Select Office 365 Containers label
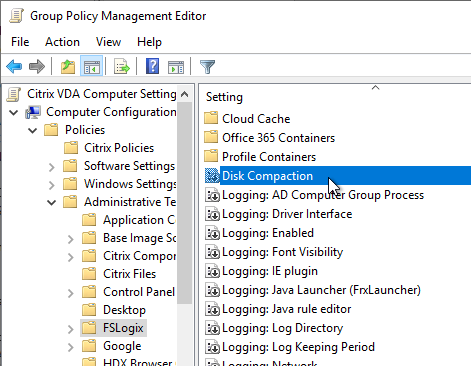This screenshot has height=366, width=471. pyautogui.click(x=278, y=137)
